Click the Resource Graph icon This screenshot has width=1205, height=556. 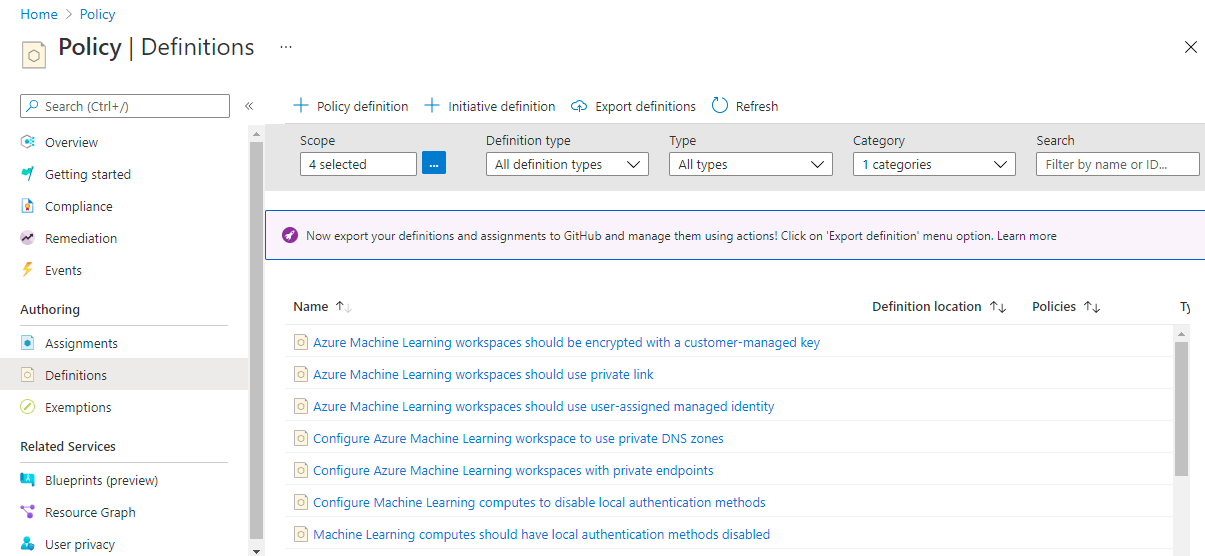[x=28, y=512]
